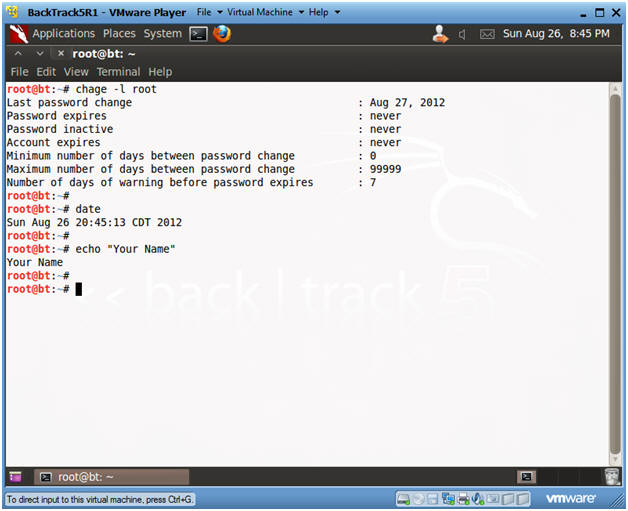Click the 'Password expires' line
Screen dimensions: 628x511
(203, 116)
